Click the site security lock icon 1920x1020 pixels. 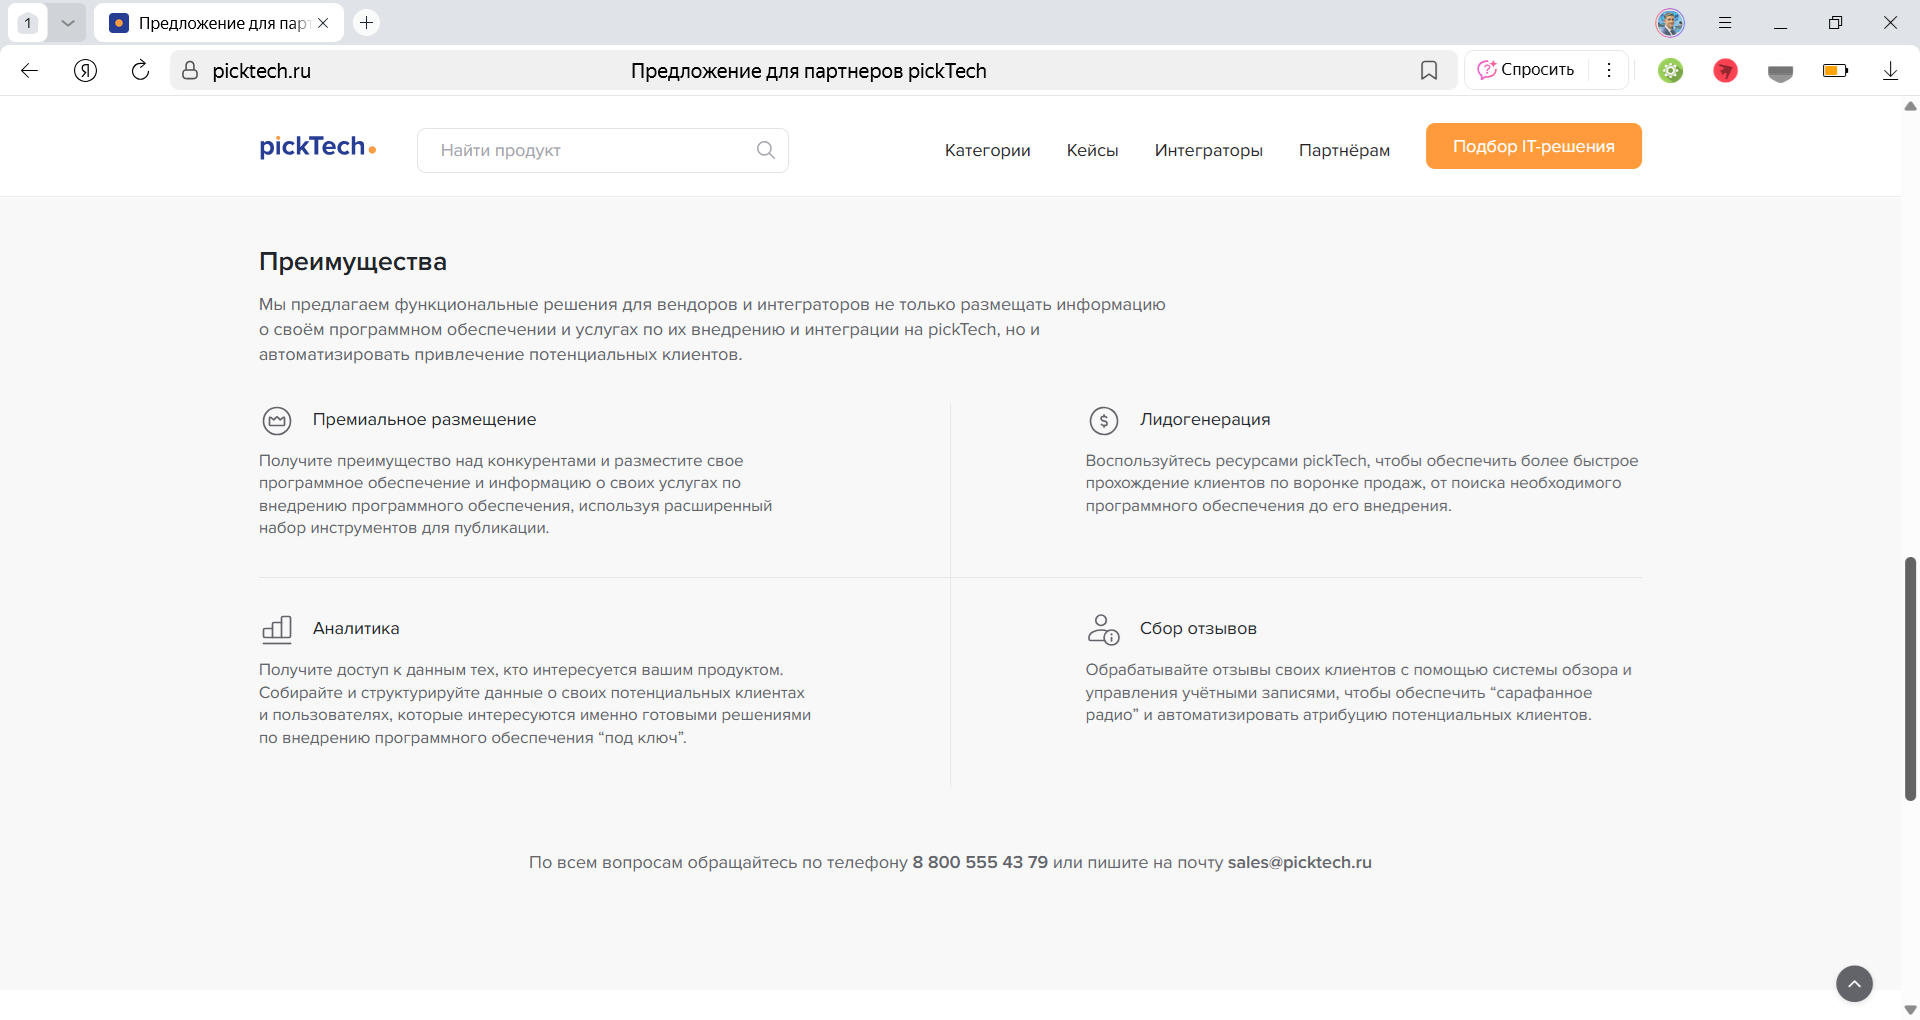coord(190,70)
